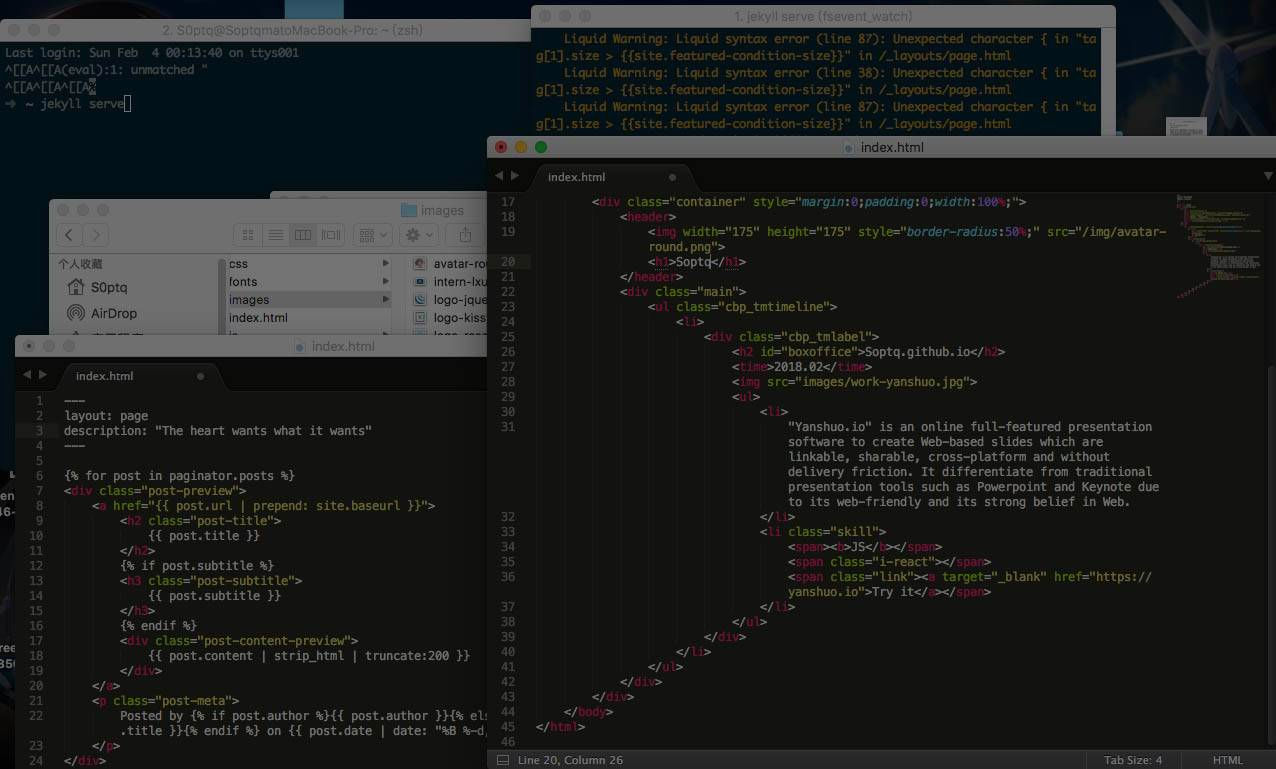Select index.html tab in left Sublime window
Viewport: 1276px width, 769px height.
pos(104,376)
